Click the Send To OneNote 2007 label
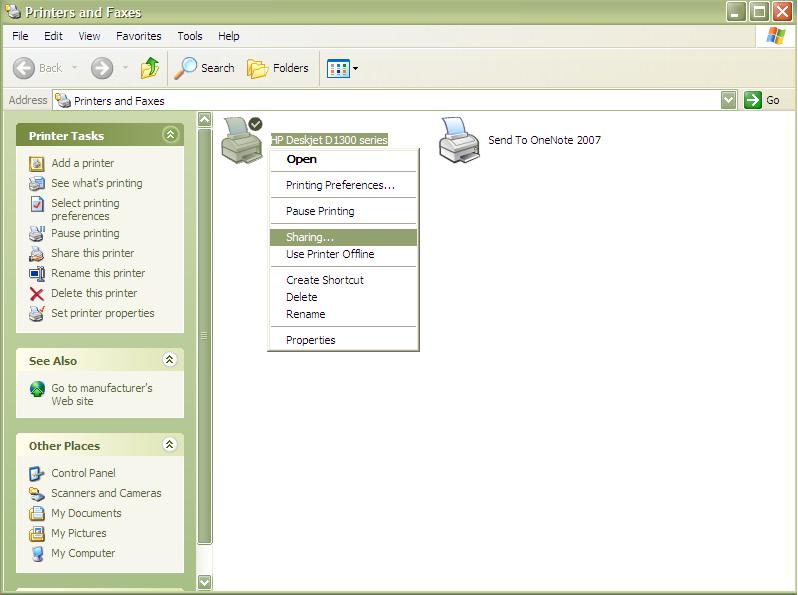The height and width of the screenshot is (595, 798). (x=545, y=140)
